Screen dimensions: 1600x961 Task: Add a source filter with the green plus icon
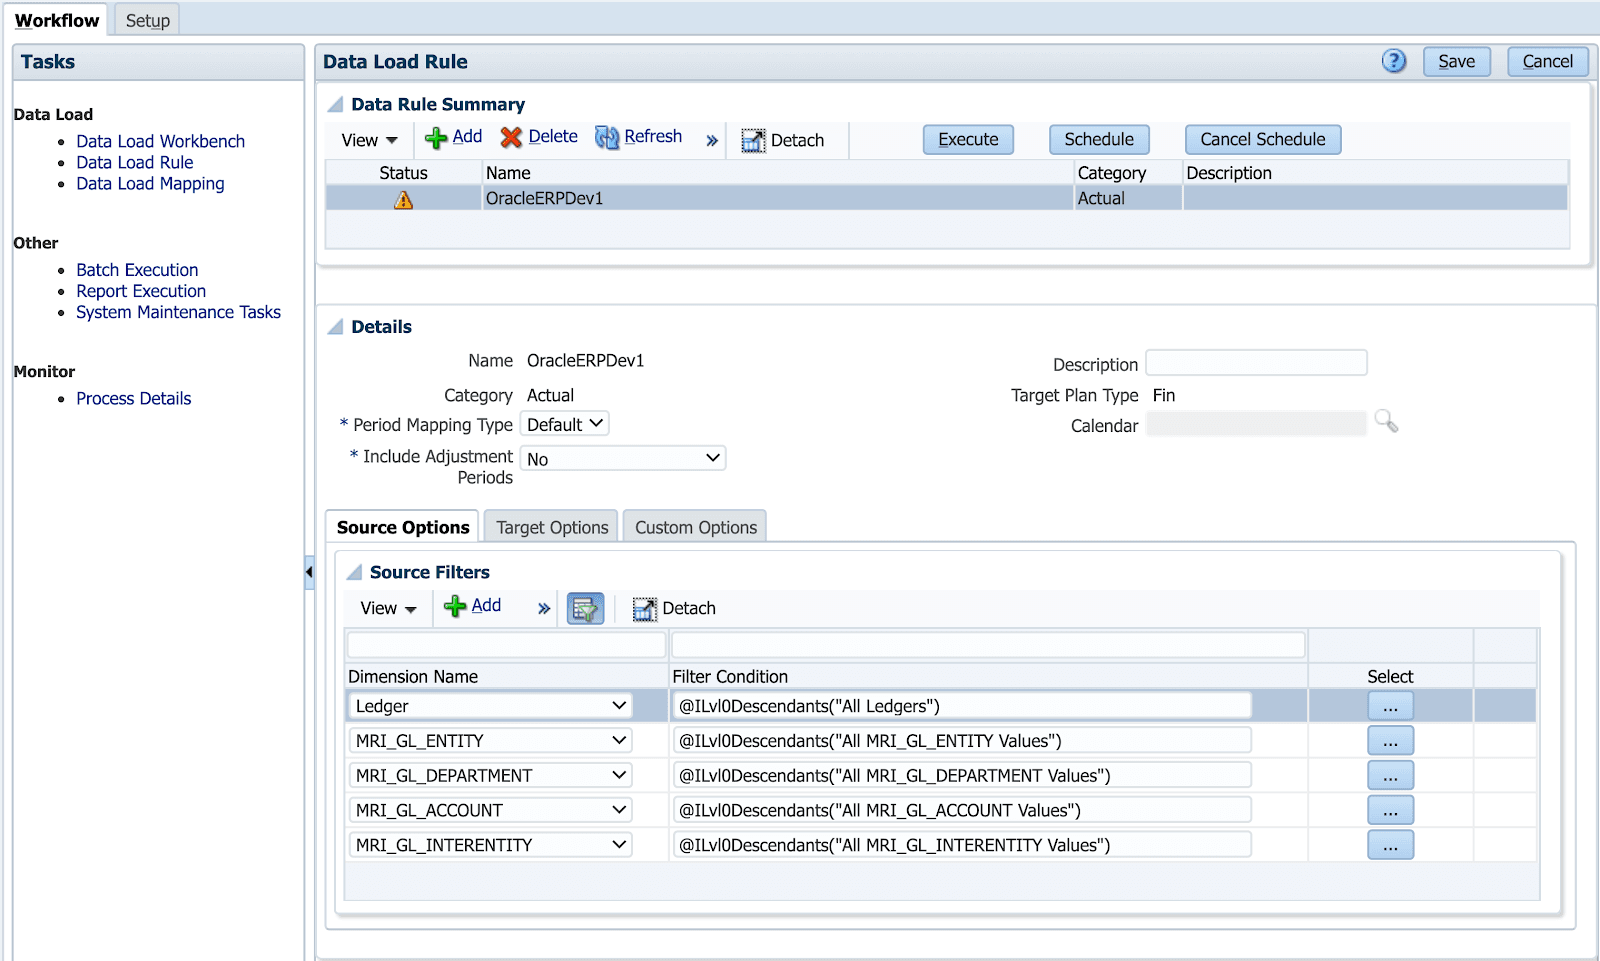(457, 606)
